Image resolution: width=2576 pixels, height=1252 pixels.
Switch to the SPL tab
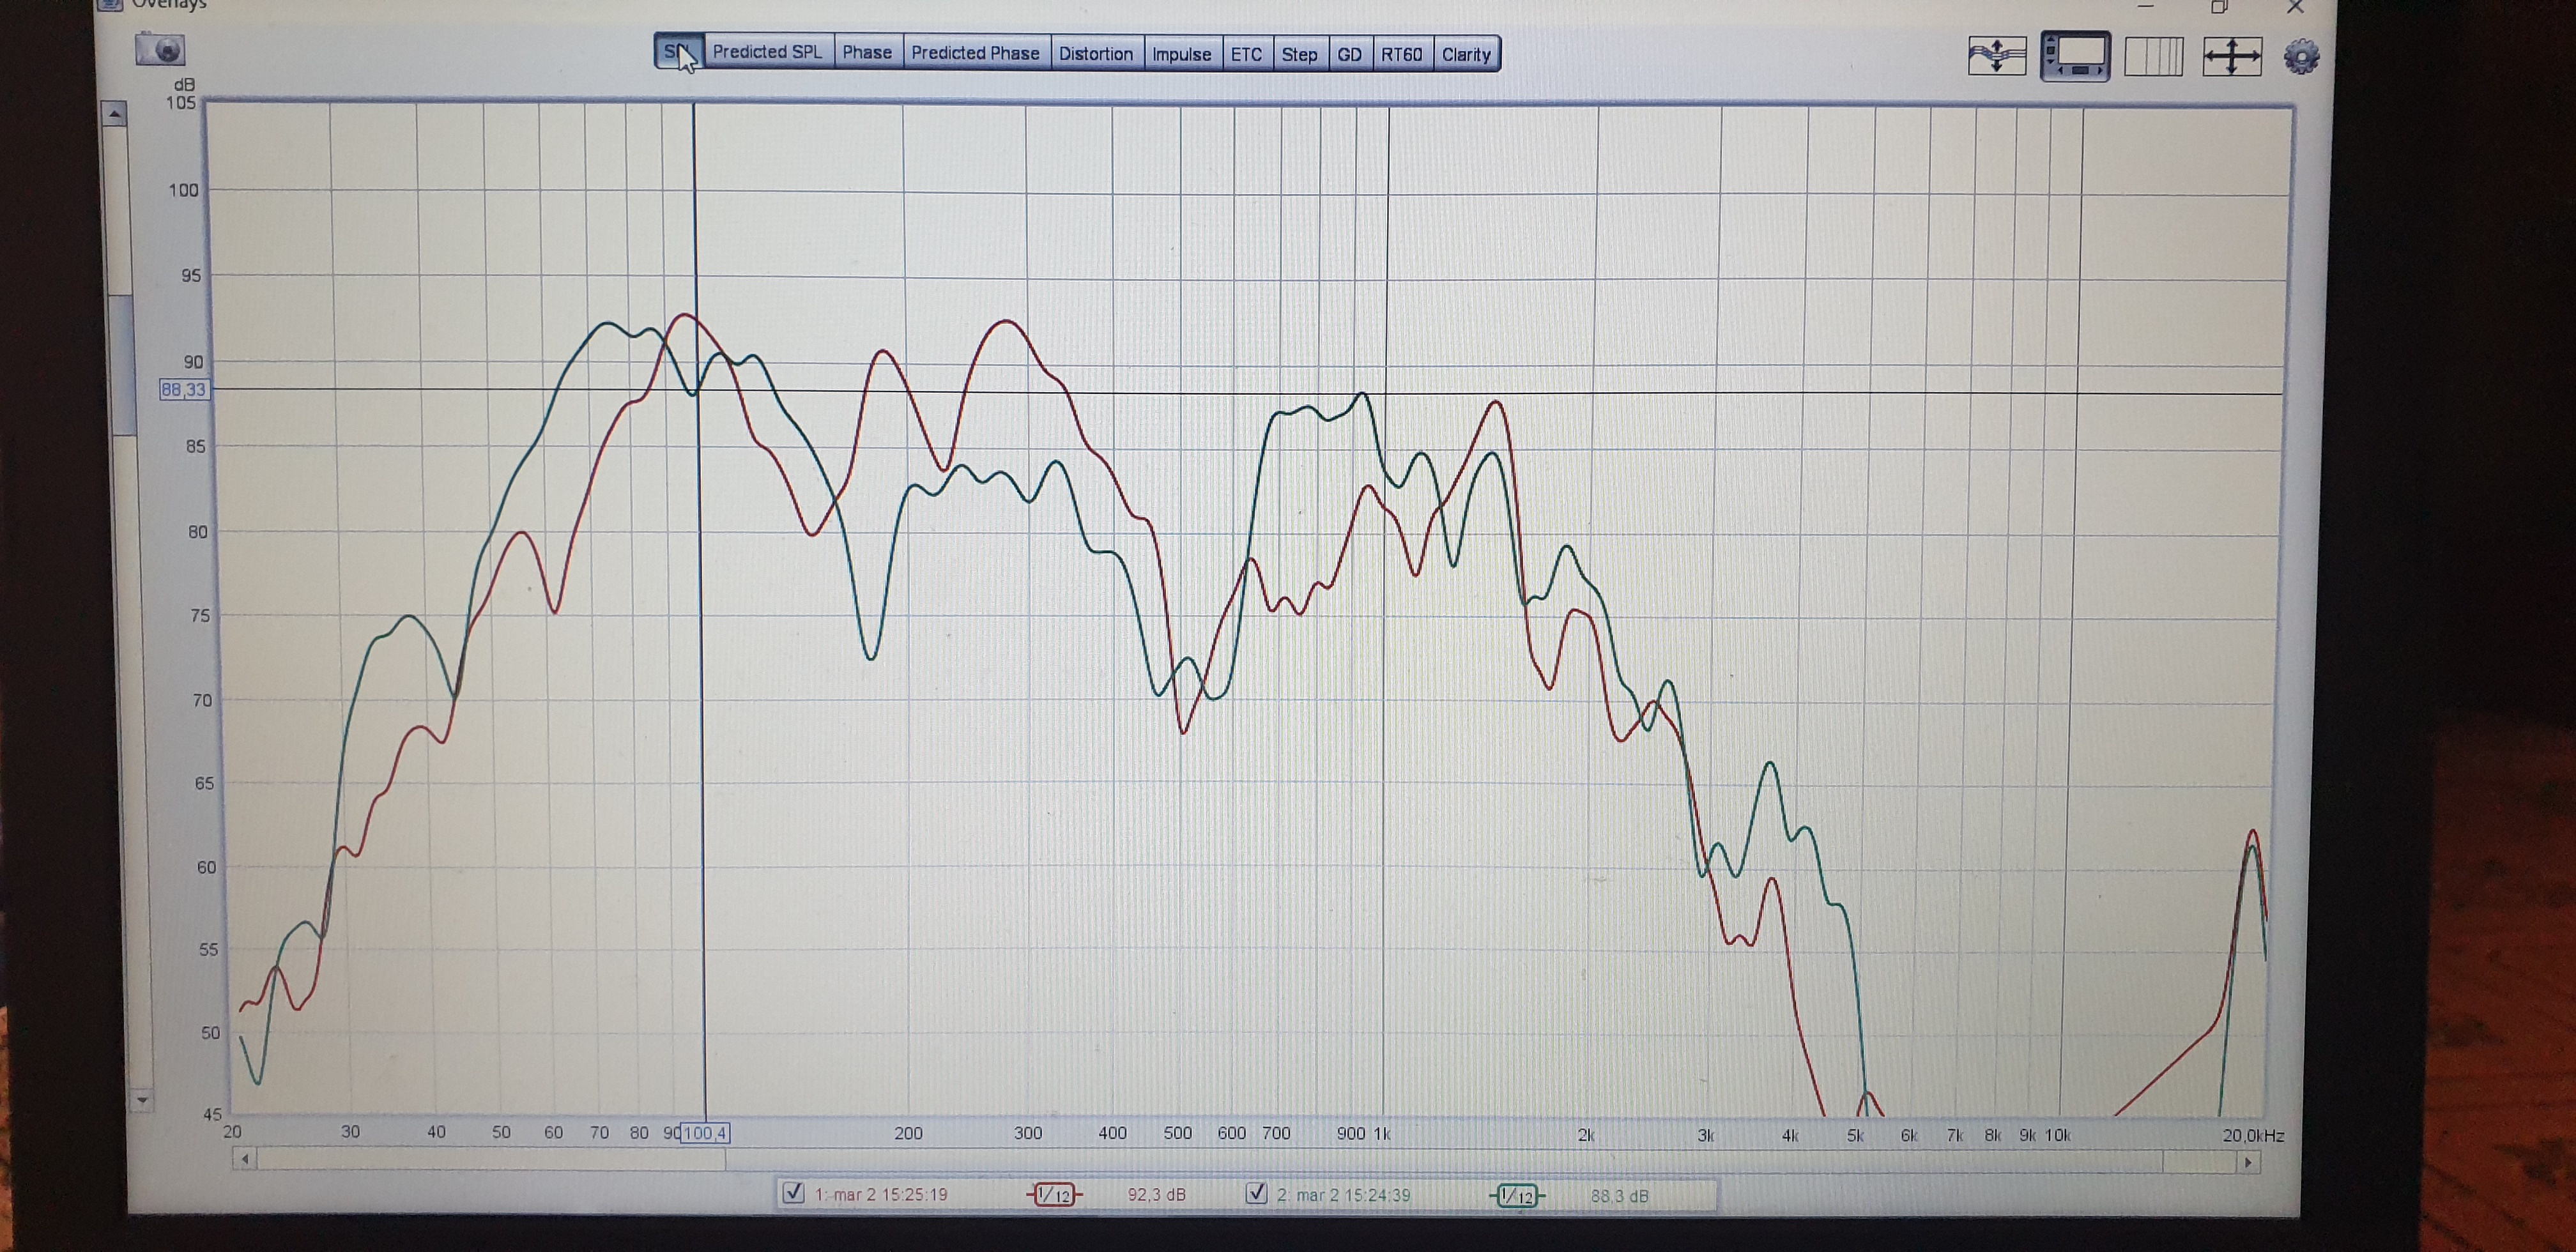(679, 52)
